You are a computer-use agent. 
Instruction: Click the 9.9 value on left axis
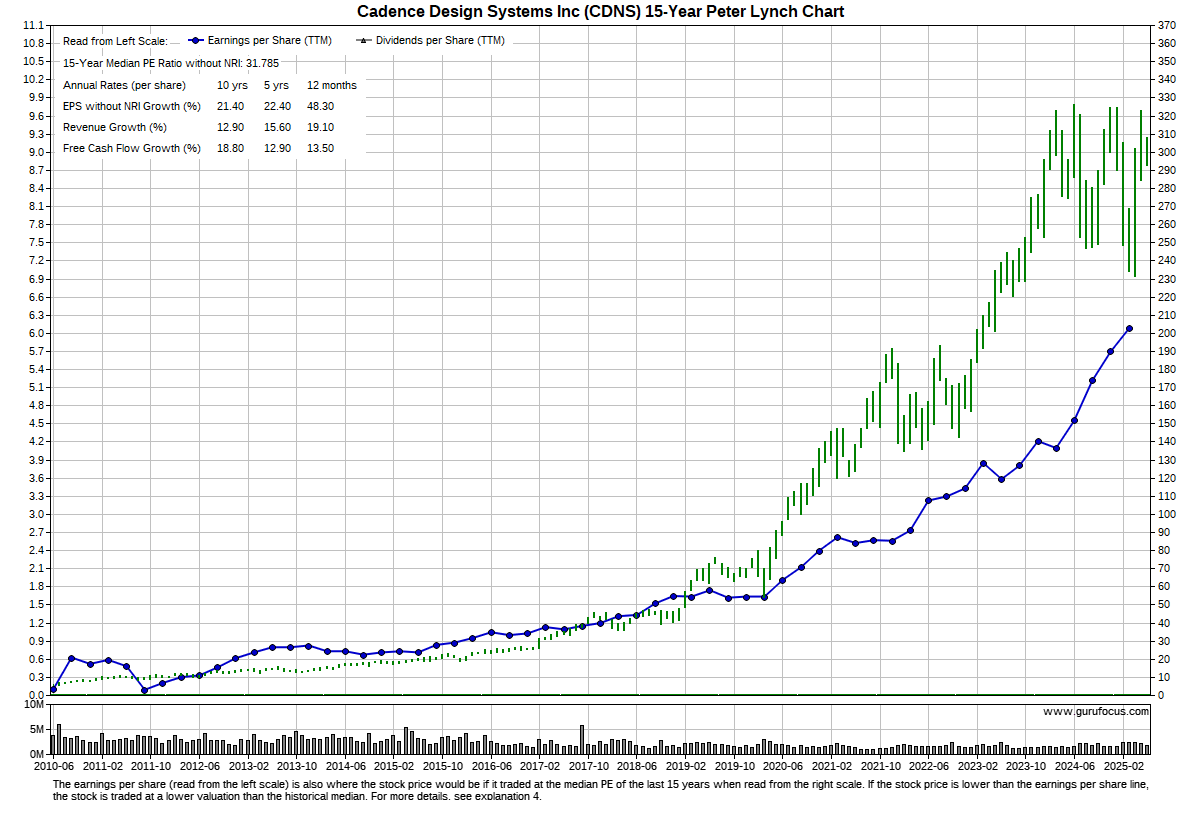pos(37,98)
